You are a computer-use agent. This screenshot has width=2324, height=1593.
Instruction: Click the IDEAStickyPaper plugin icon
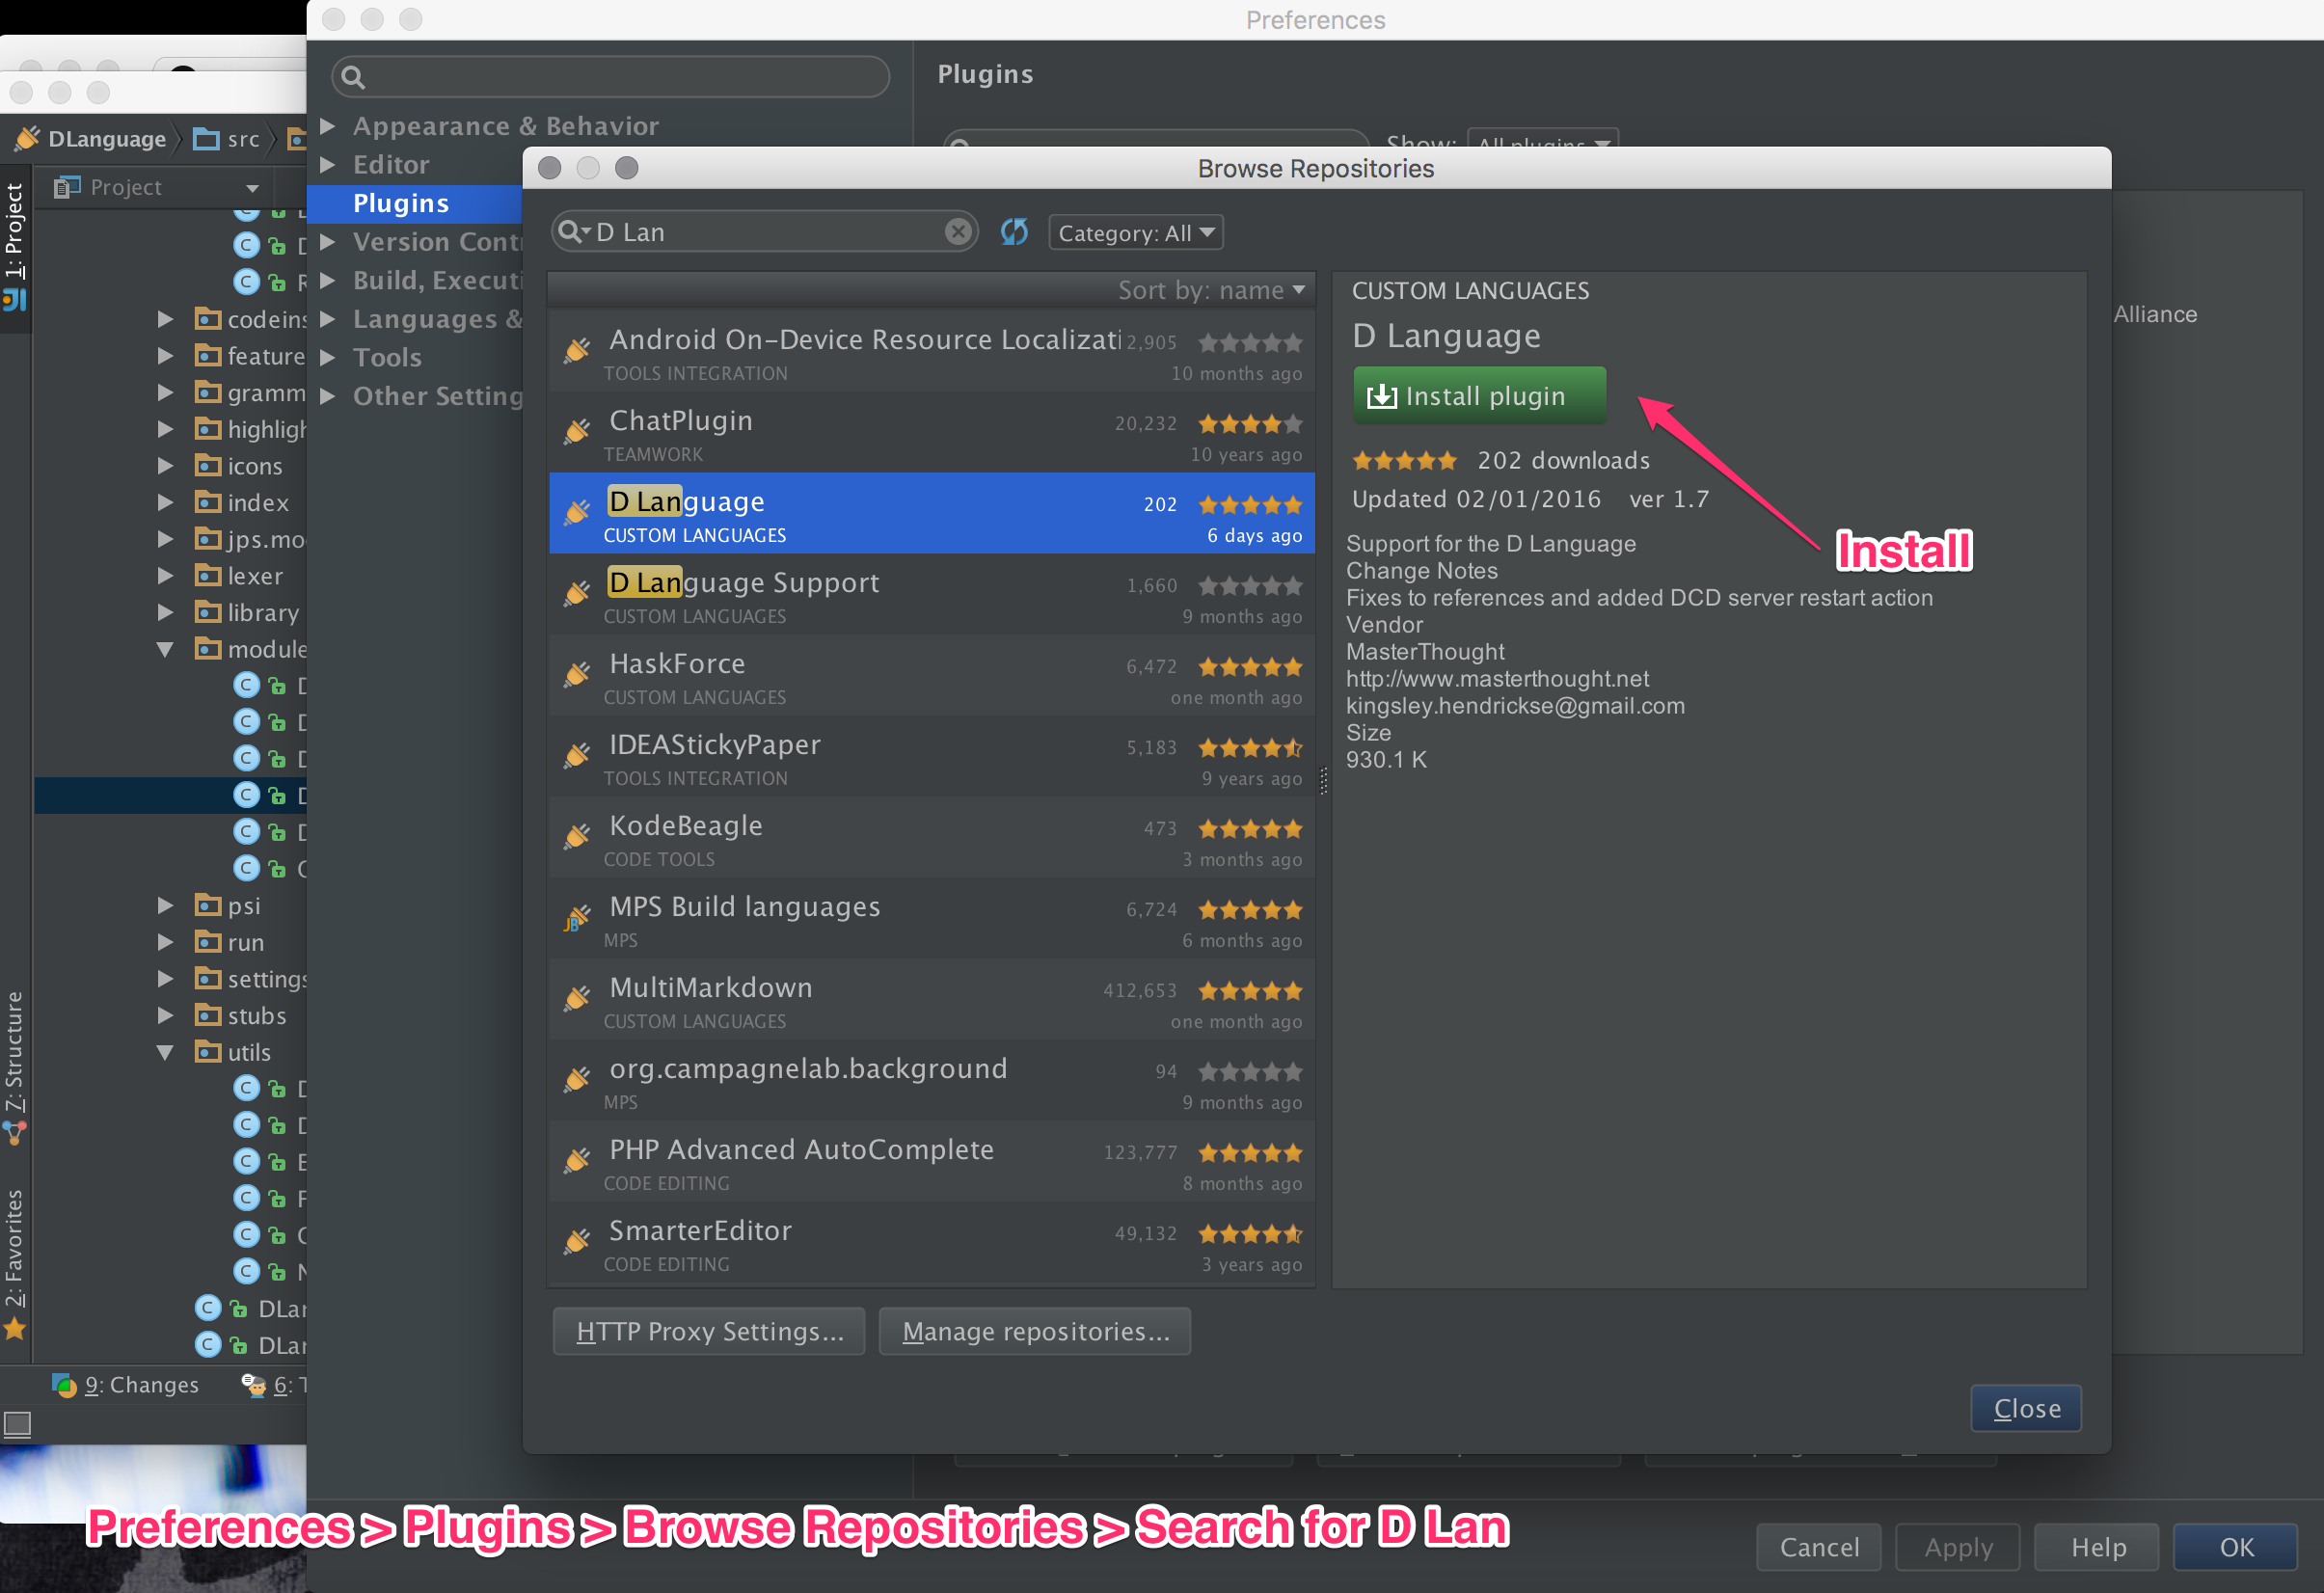577,755
